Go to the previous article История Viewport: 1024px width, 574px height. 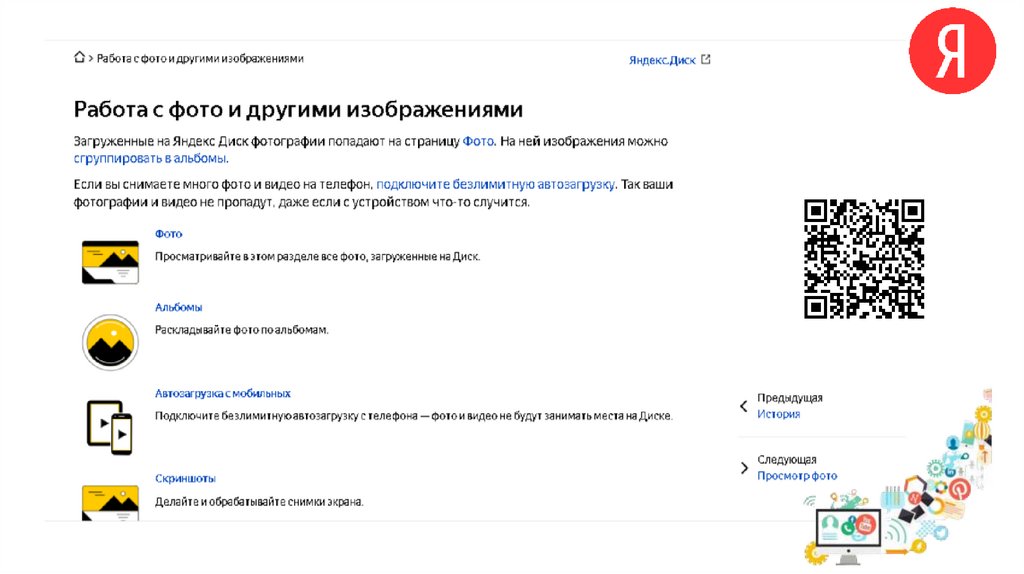(x=778, y=414)
